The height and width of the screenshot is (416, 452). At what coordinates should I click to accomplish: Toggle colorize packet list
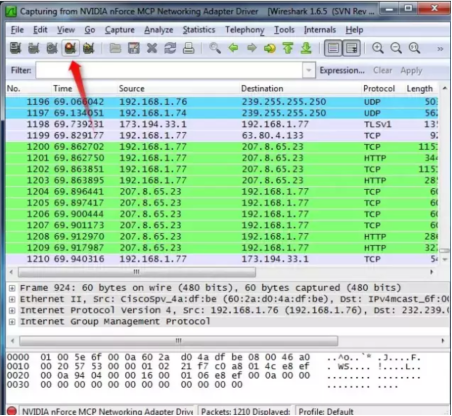pyautogui.click(x=333, y=48)
